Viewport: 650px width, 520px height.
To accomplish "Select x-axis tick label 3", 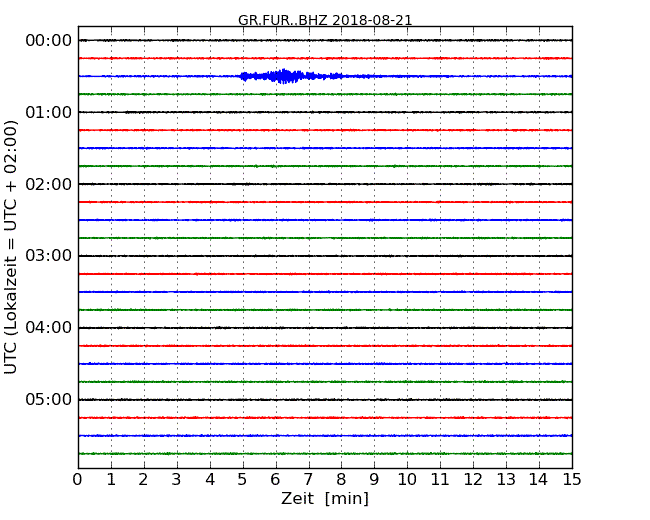I will click(x=177, y=480).
